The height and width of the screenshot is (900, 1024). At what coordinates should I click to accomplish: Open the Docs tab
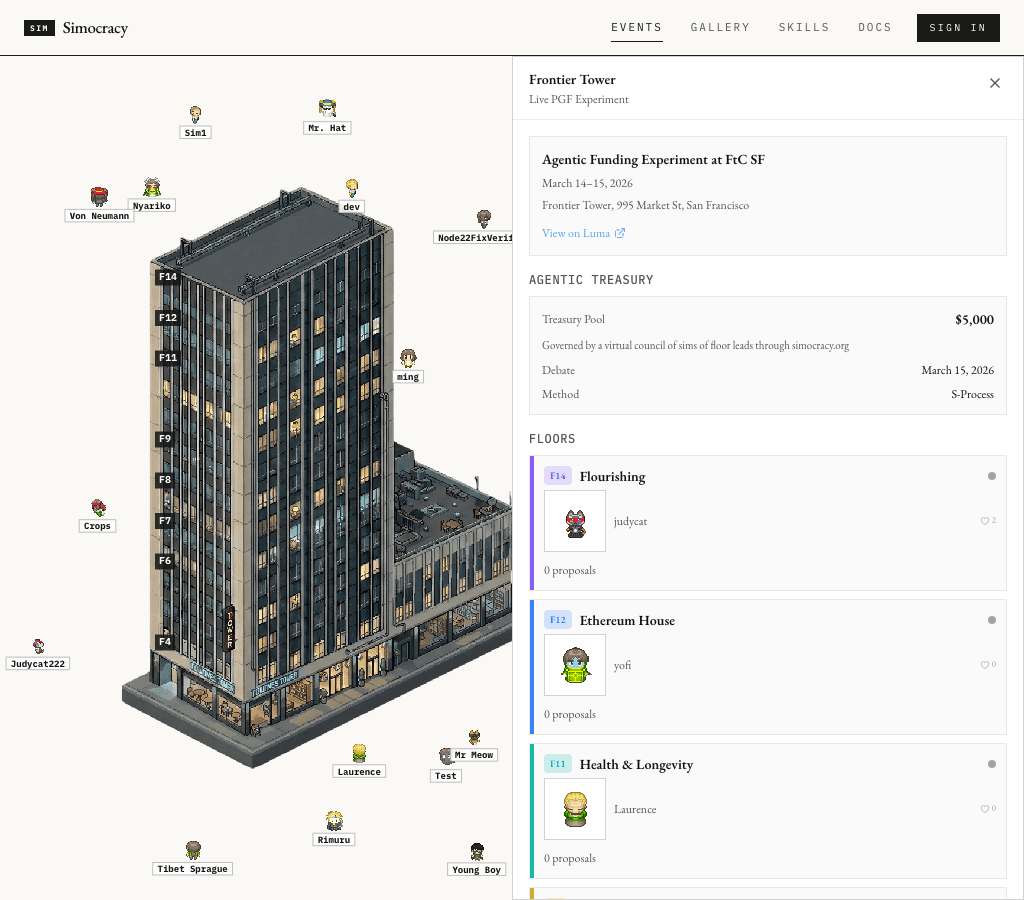click(x=874, y=27)
